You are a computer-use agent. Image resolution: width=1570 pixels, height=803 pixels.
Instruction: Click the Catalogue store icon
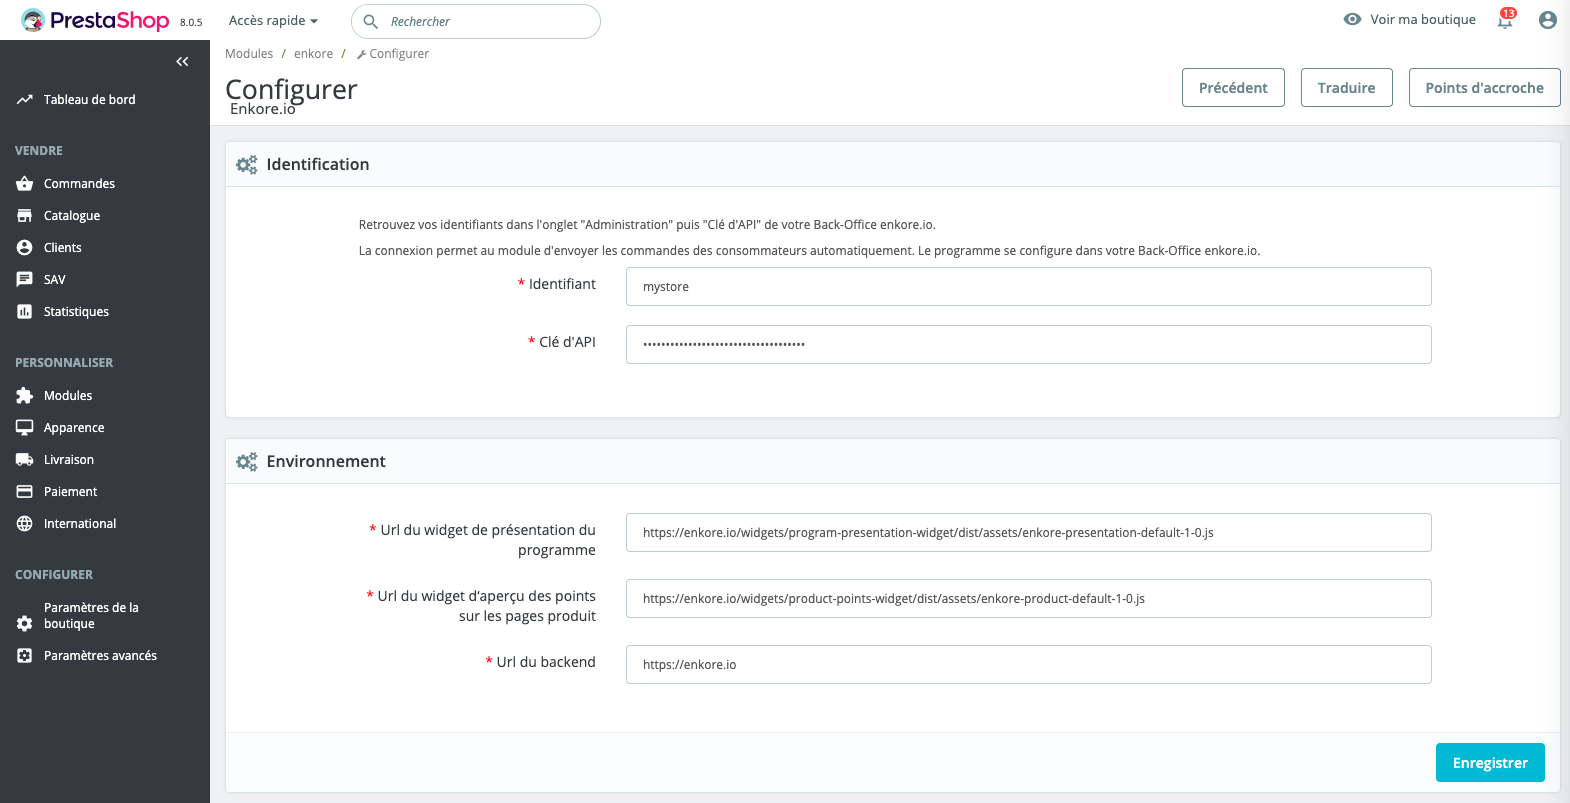click(25, 216)
